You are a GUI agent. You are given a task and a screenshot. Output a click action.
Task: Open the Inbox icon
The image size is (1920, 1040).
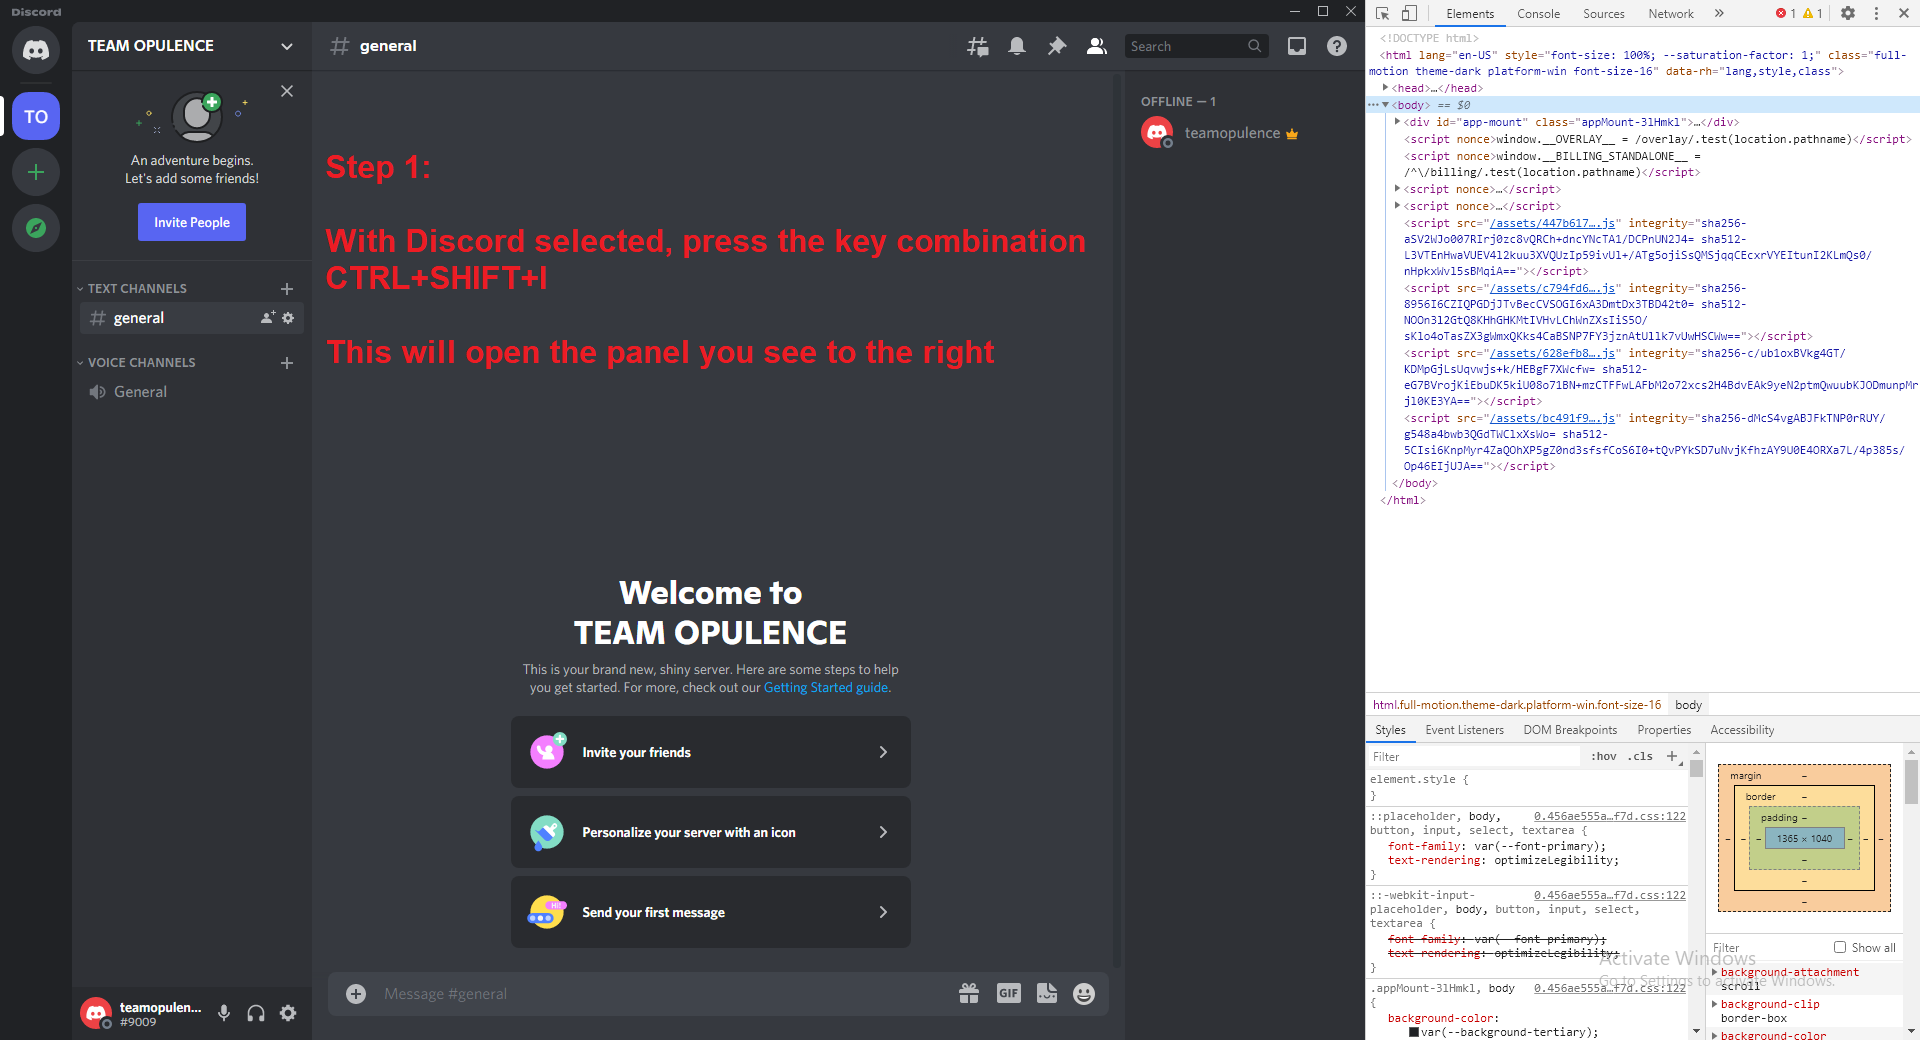1297,46
